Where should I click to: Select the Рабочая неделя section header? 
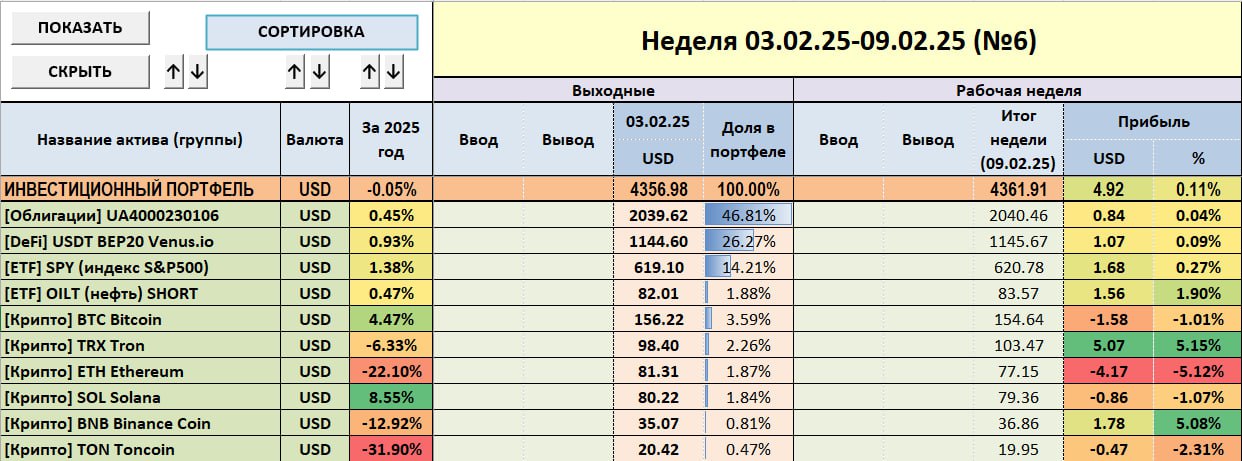[1017, 91]
